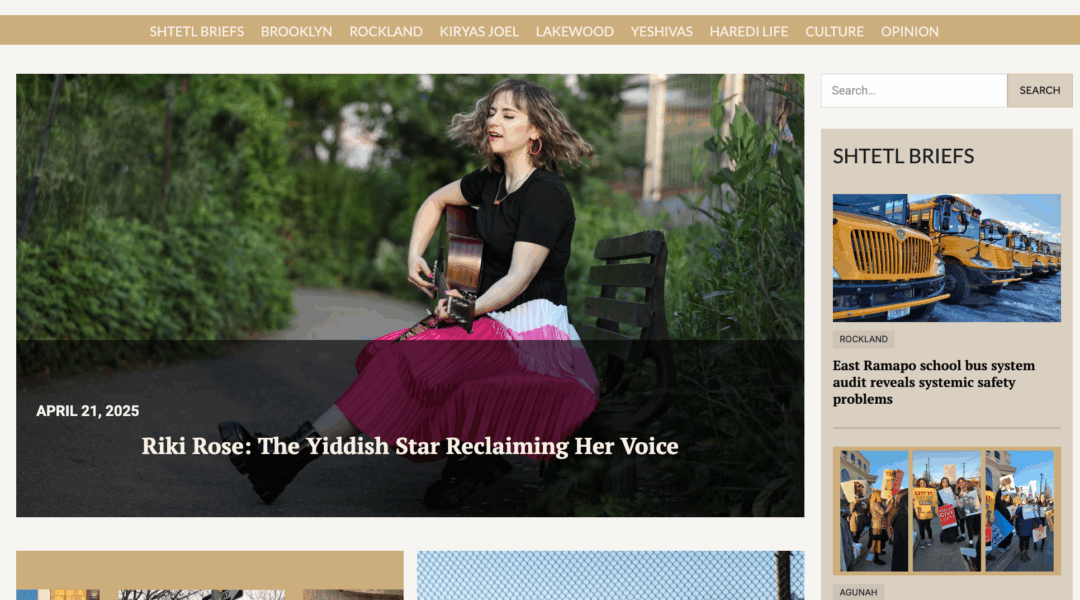Click the SEARCH button
1080x600 pixels.
1039,90
